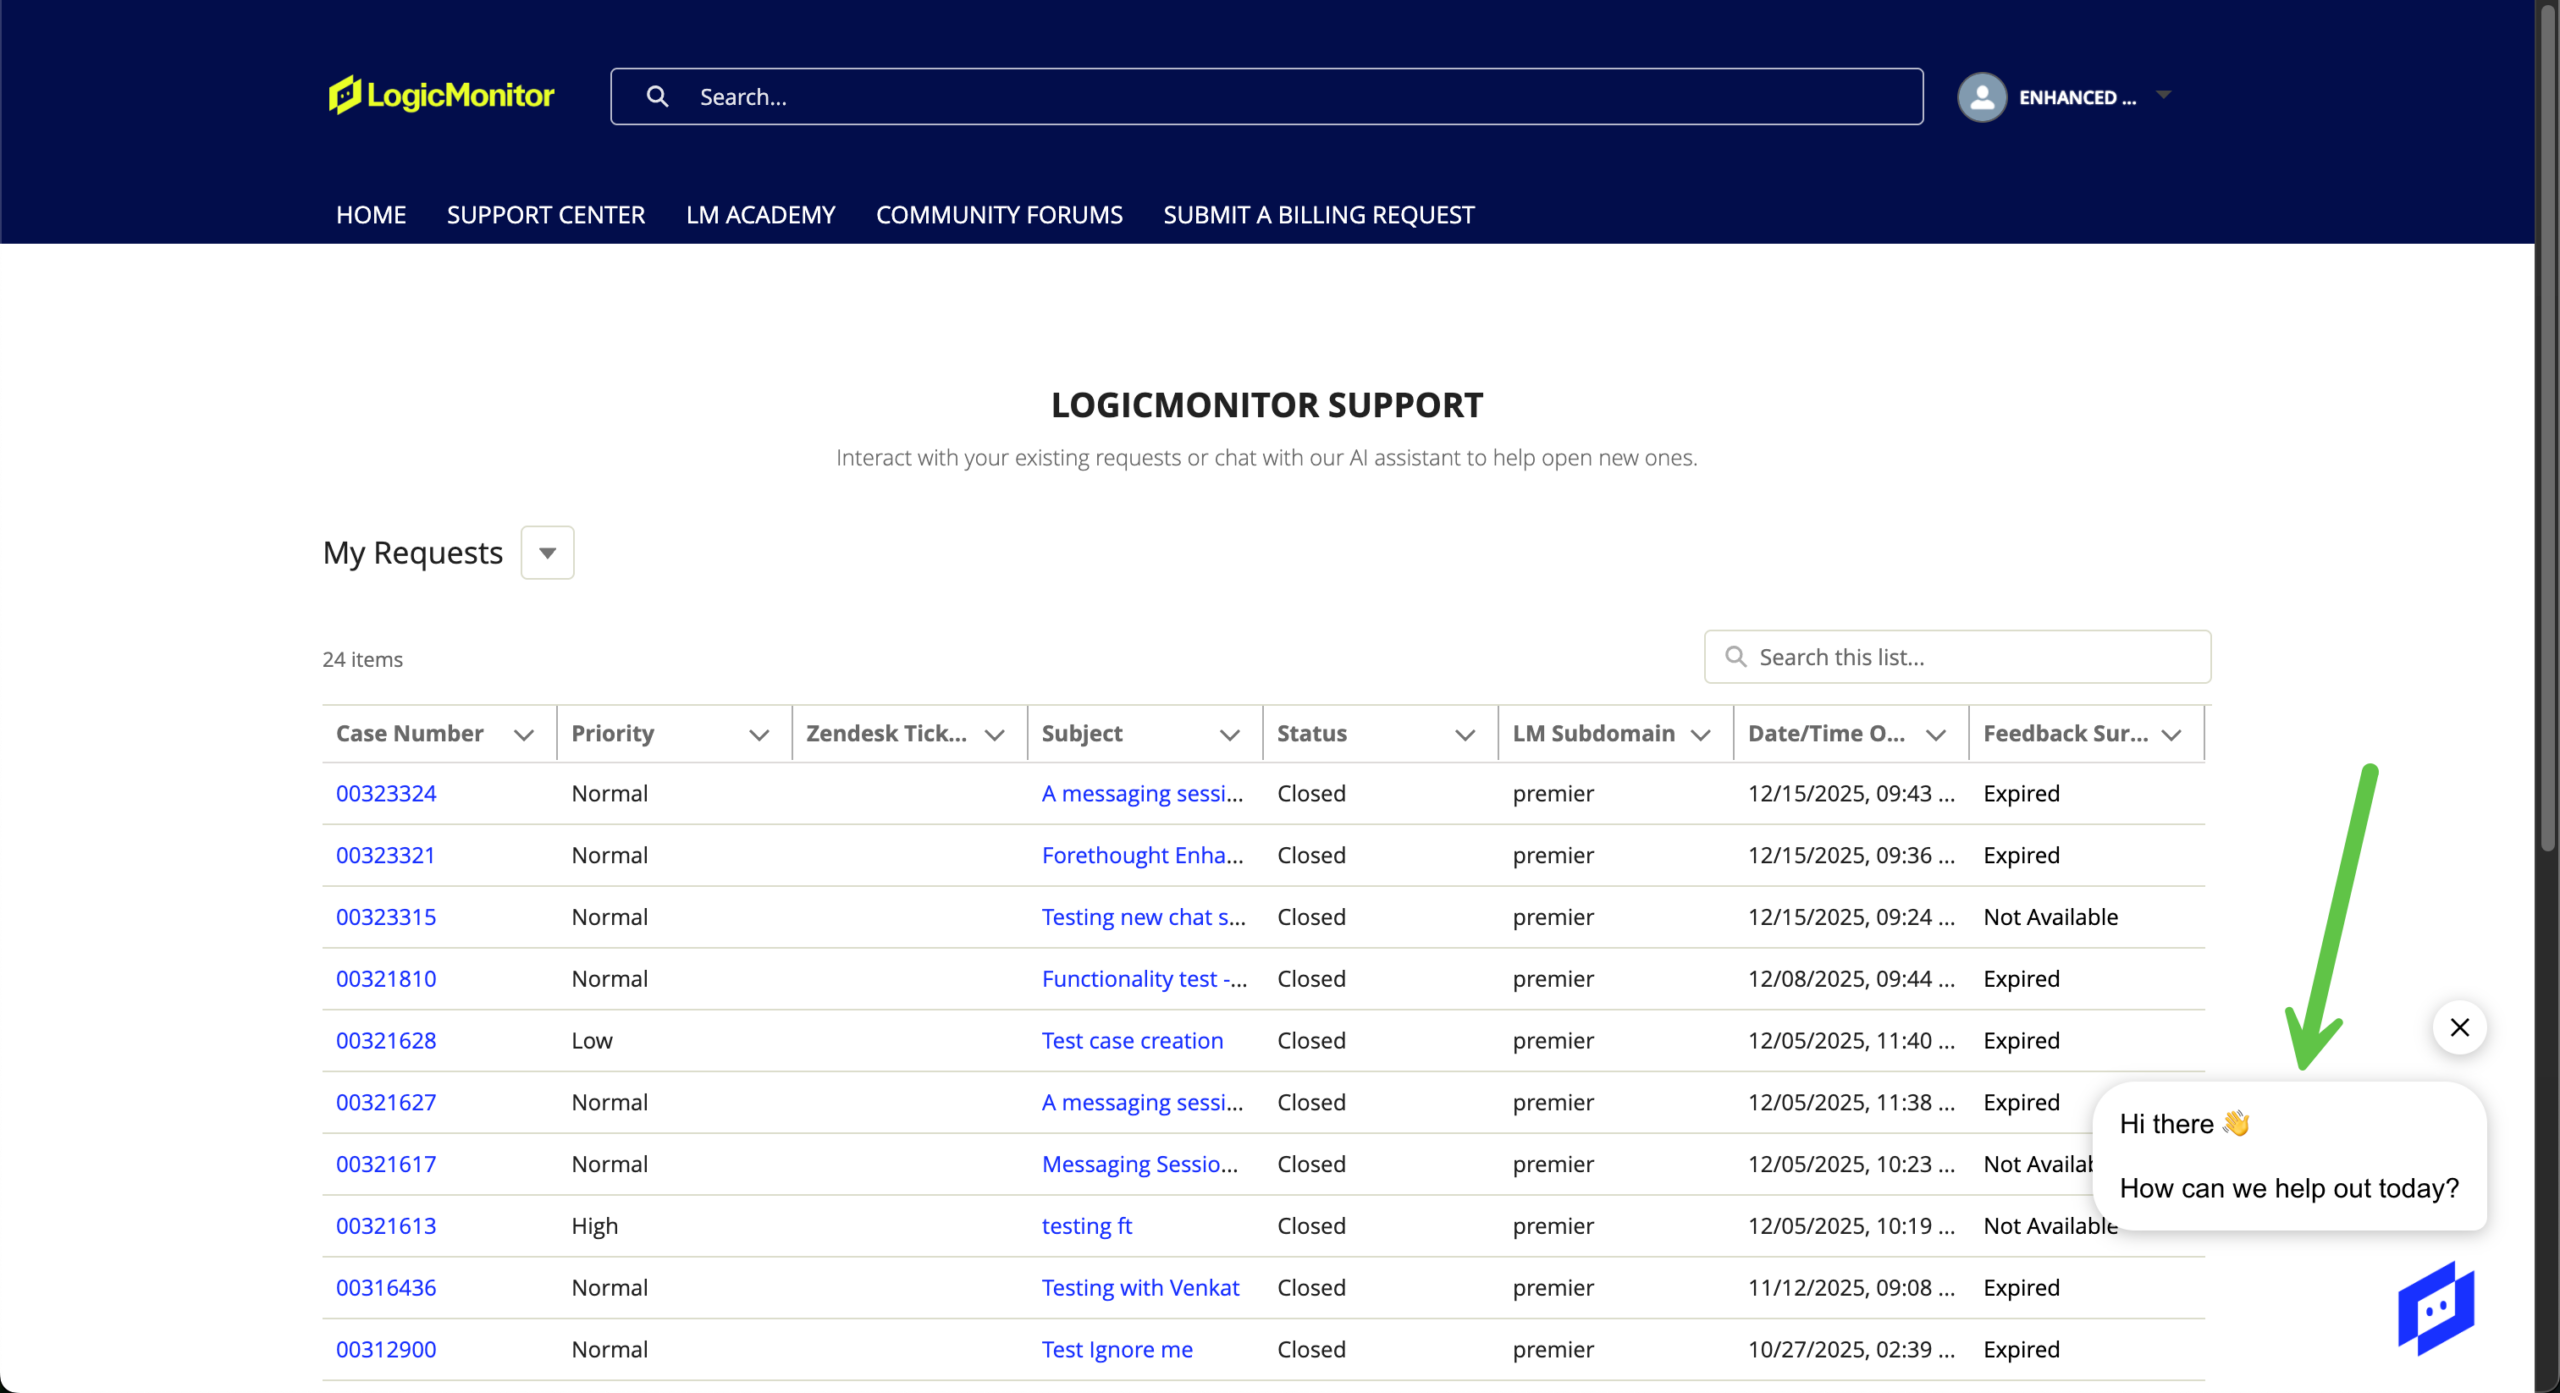Open case number 00321613
This screenshot has width=2560, height=1393.
coord(386,1226)
